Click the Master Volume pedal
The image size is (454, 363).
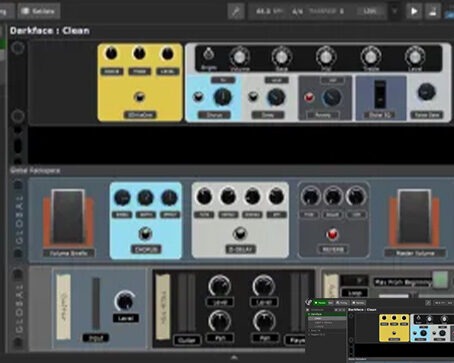[x=414, y=217]
